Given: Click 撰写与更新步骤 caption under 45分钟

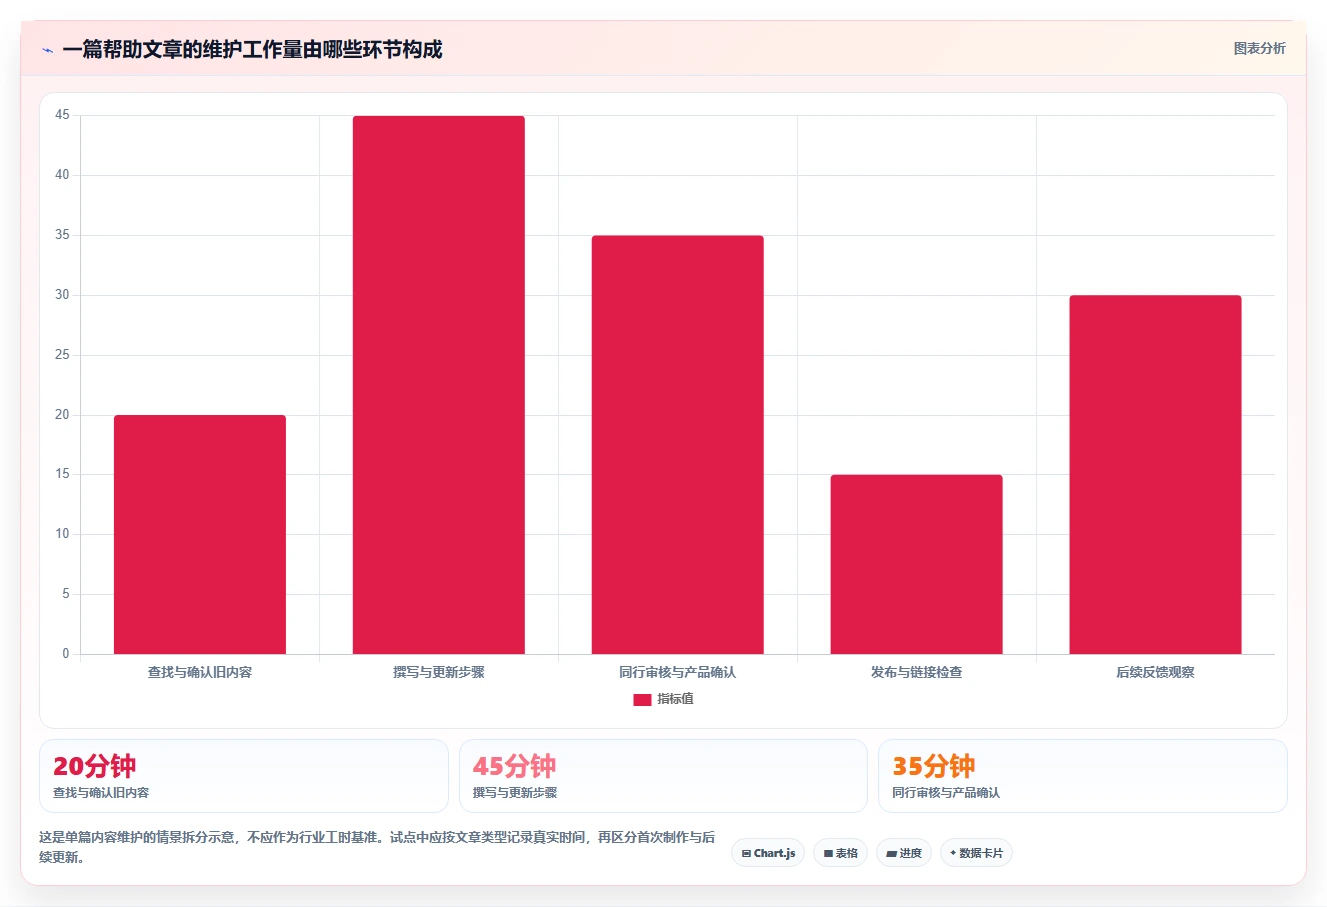Looking at the screenshot, I should click(515, 793).
